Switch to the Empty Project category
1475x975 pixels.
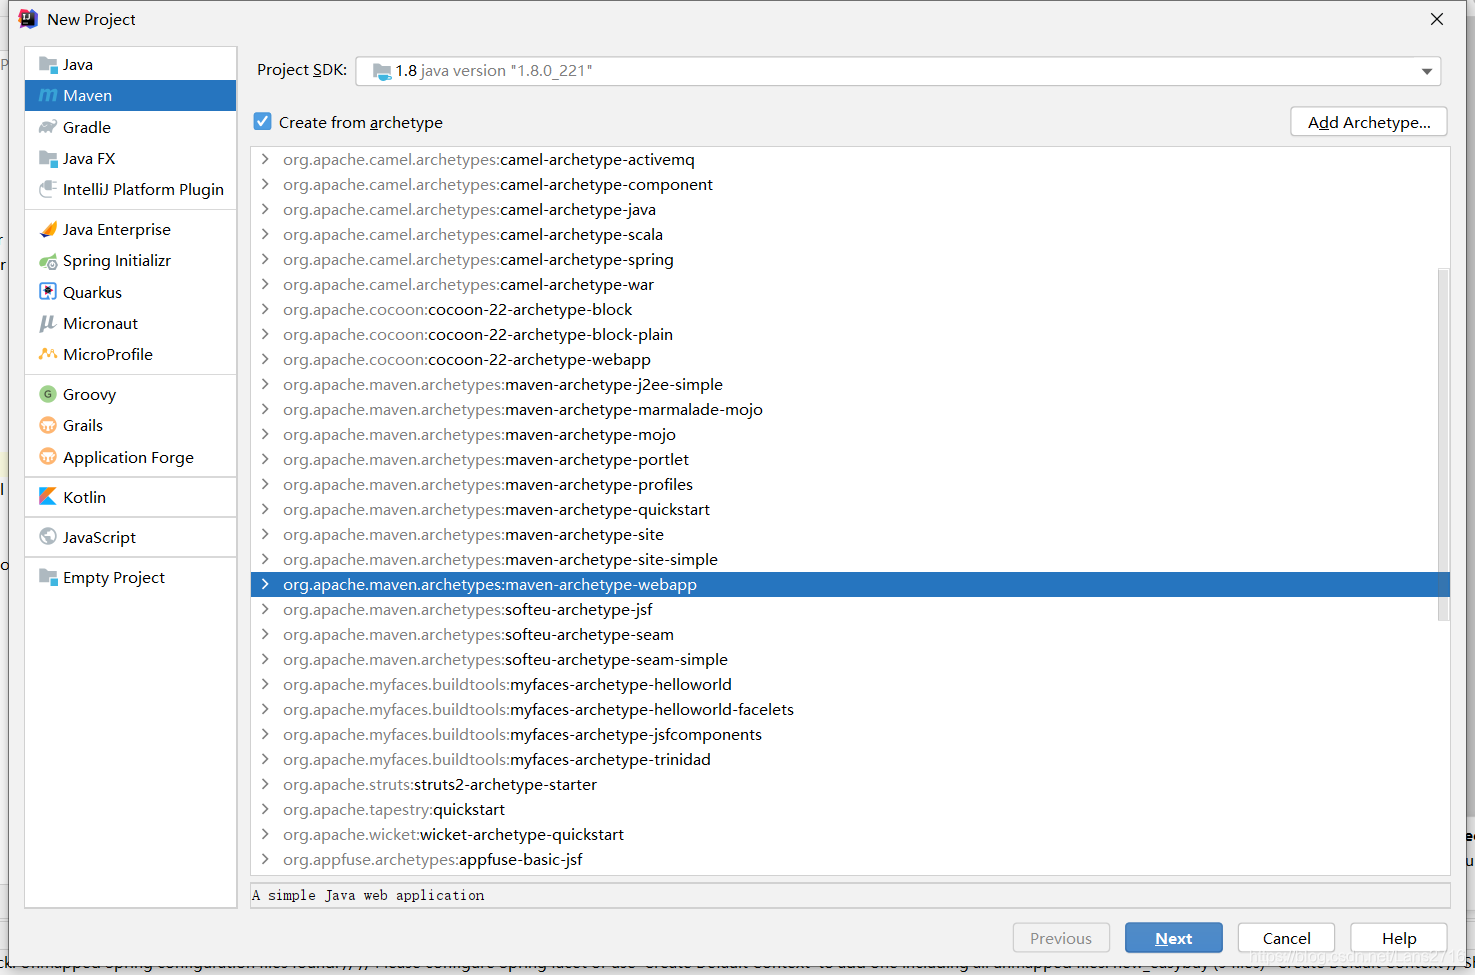(x=113, y=577)
